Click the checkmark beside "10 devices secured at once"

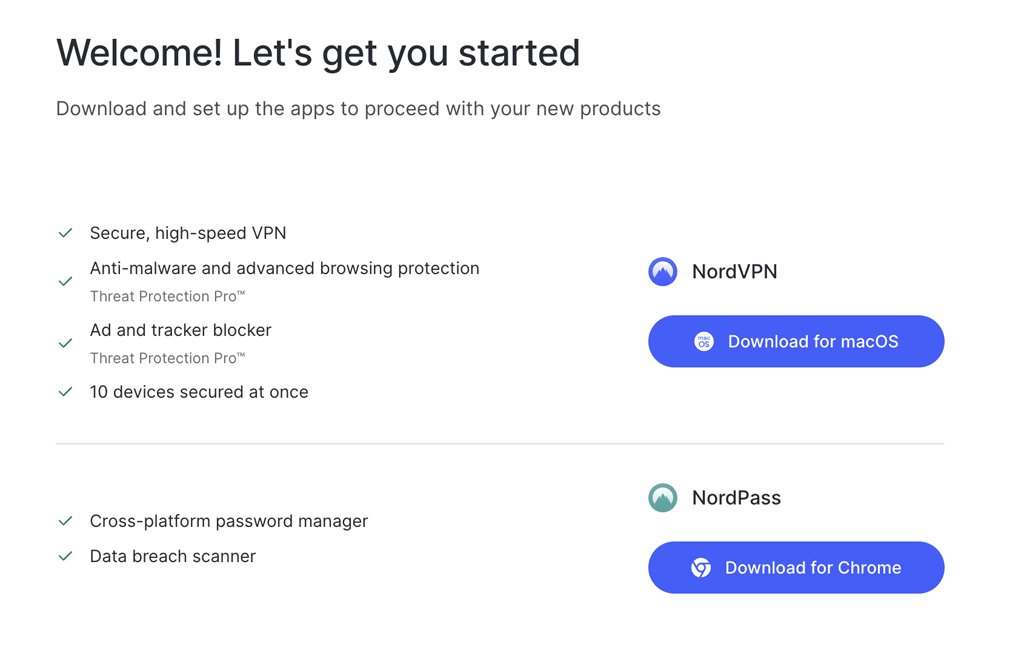point(65,391)
